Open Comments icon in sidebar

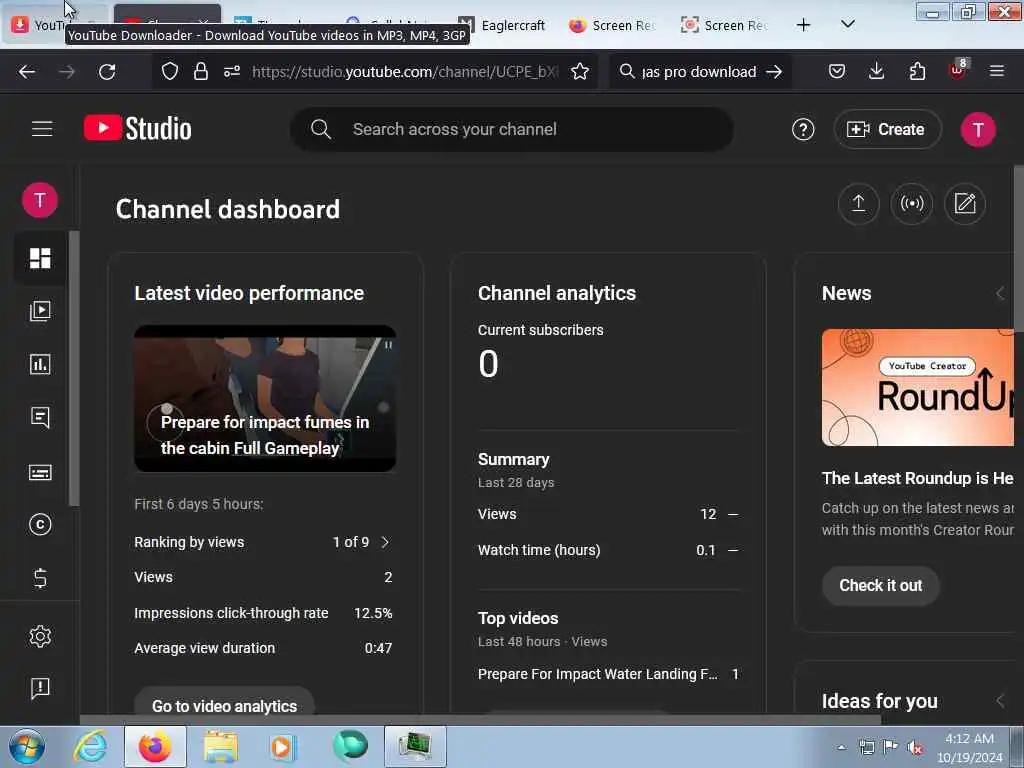point(40,417)
